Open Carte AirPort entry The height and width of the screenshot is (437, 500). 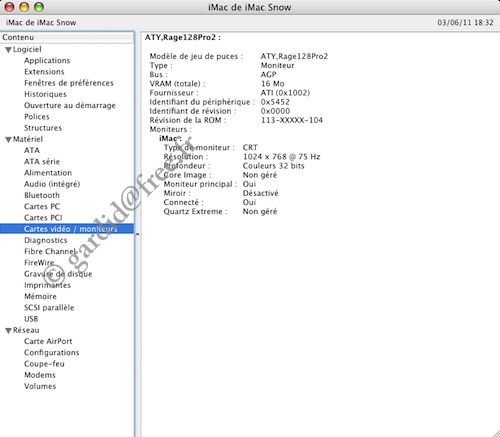click(48, 342)
